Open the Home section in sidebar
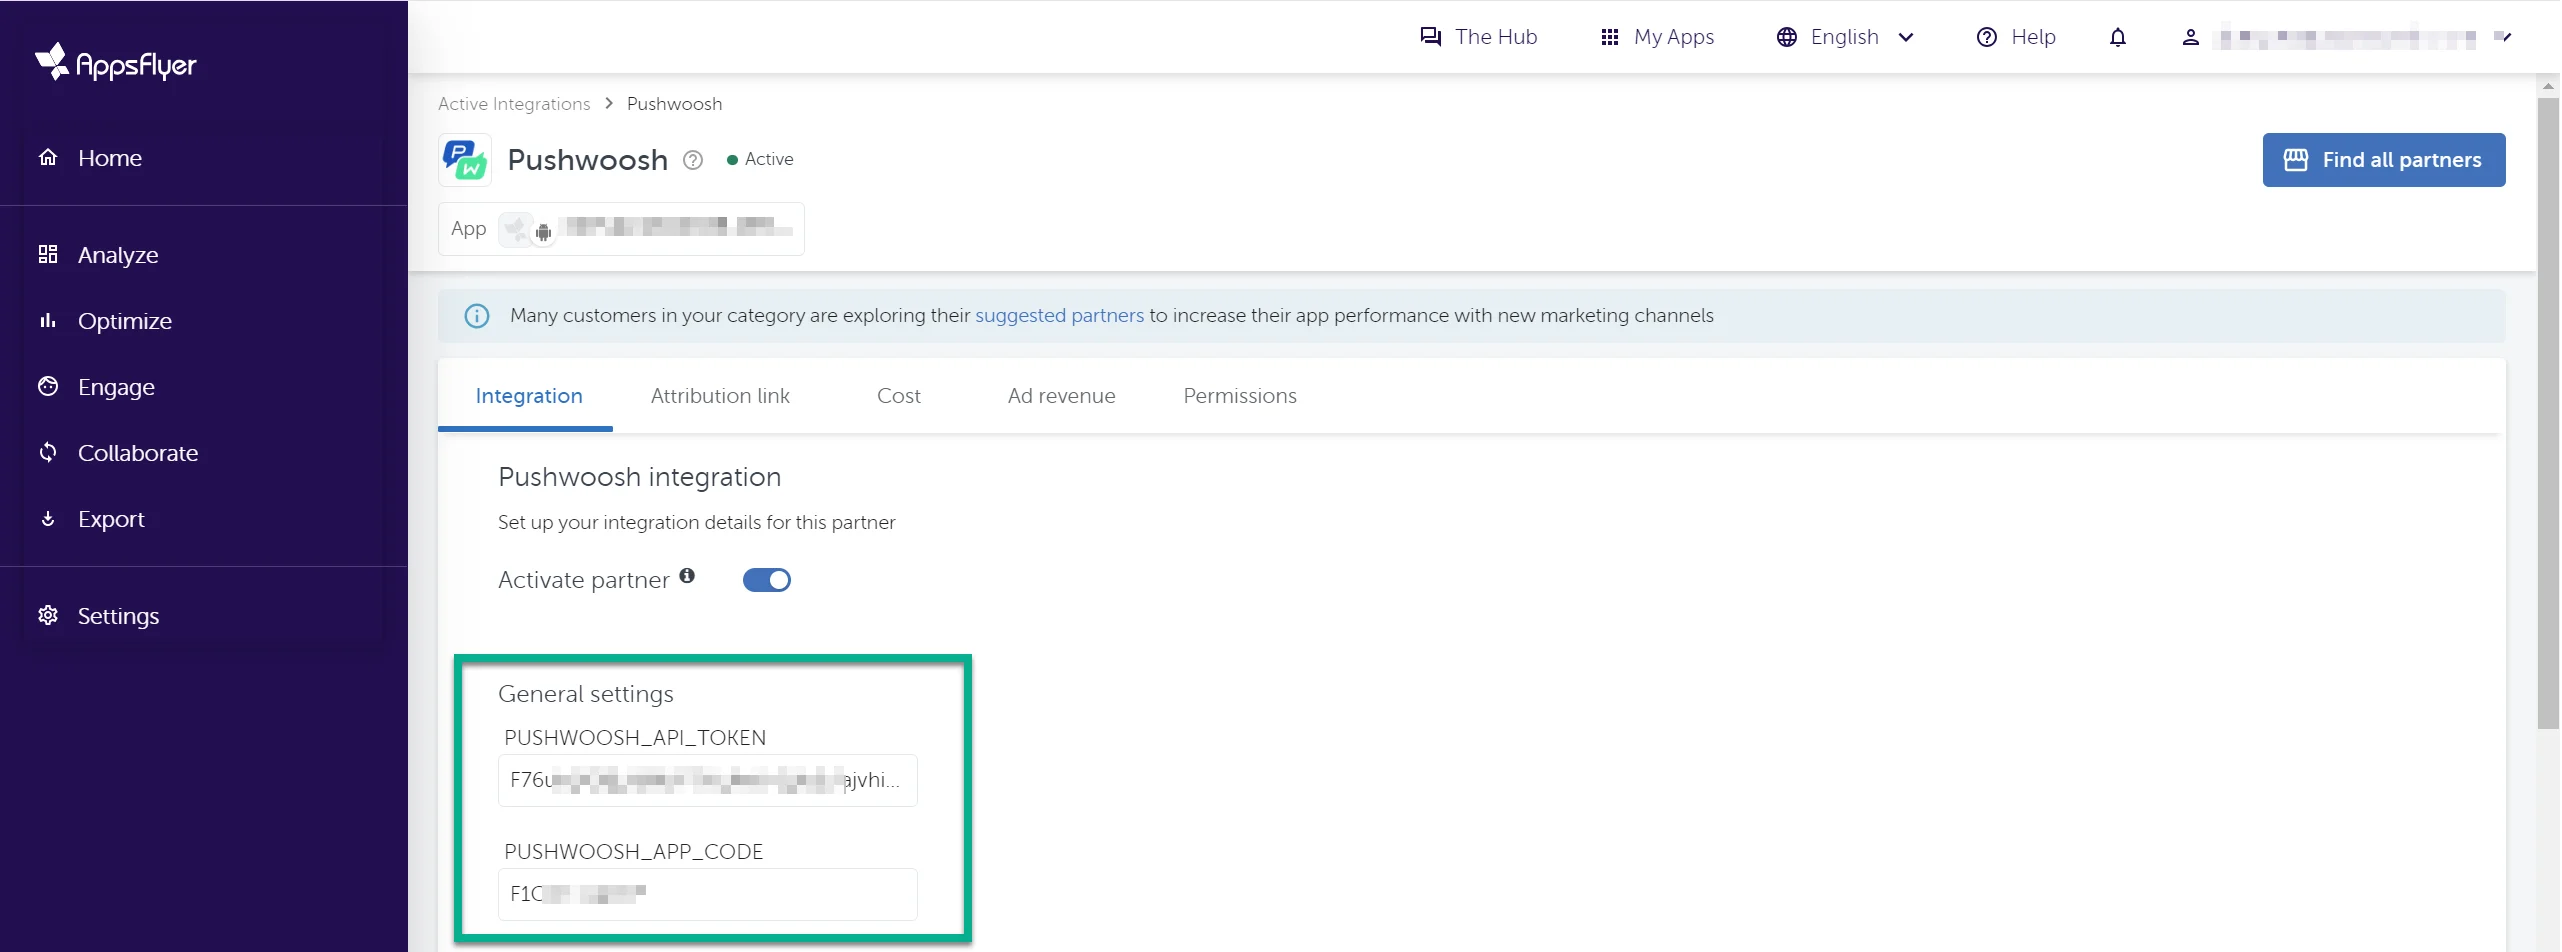This screenshot has width=2562, height=952. click(110, 158)
